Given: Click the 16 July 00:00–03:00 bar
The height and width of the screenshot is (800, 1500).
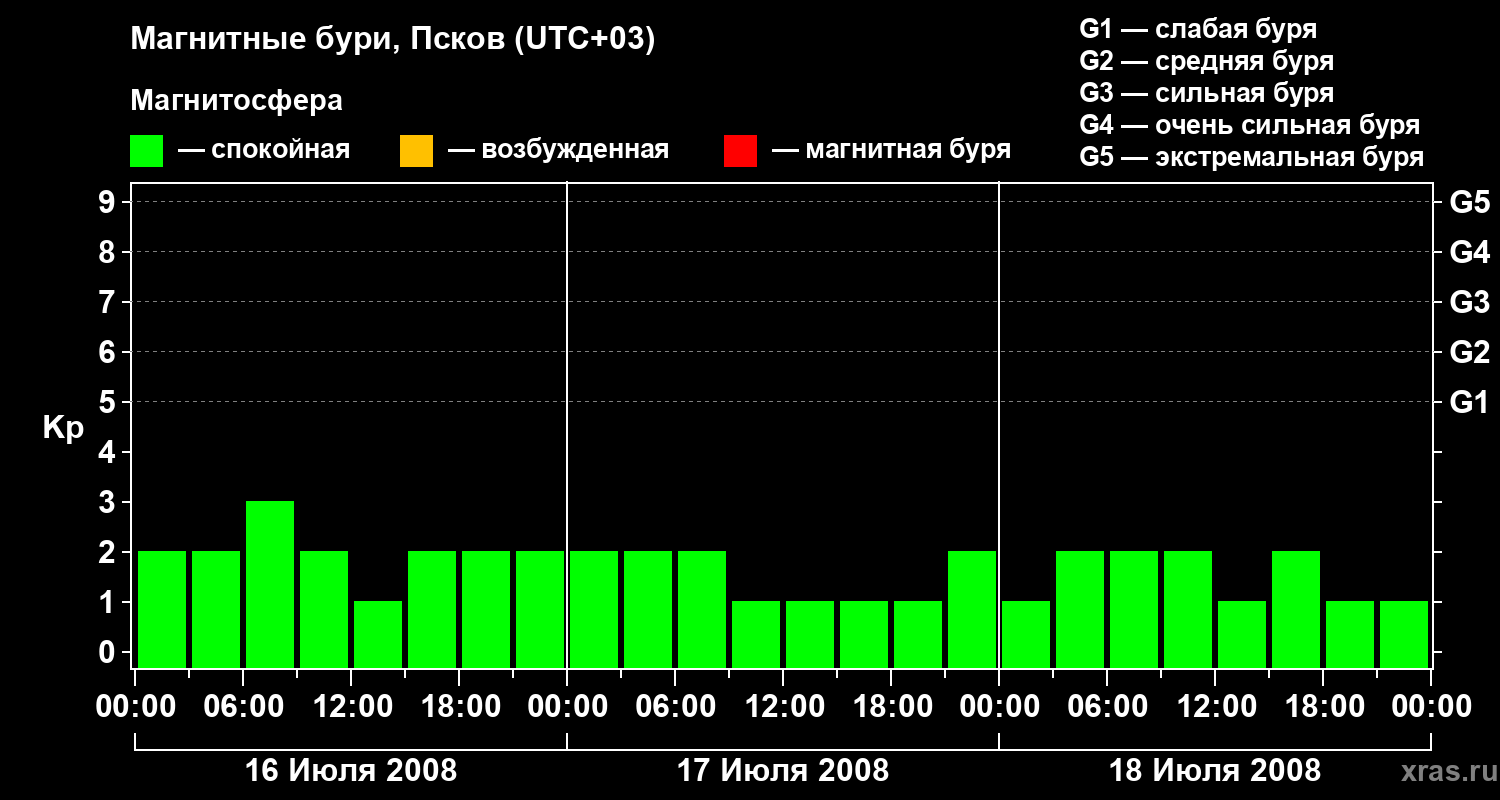Looking at the screenshot, I should coord(162,609).
